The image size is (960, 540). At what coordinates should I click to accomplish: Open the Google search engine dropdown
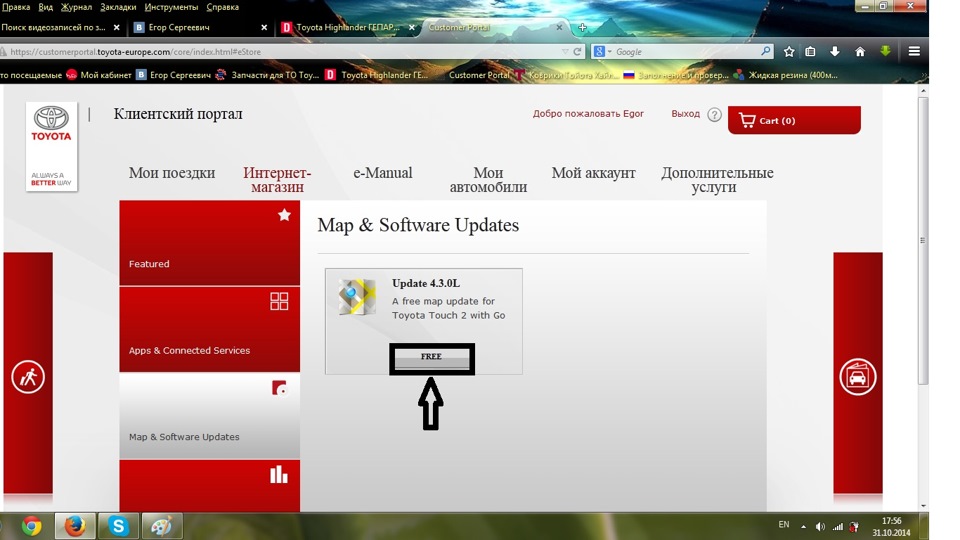(x=602, y=52)
